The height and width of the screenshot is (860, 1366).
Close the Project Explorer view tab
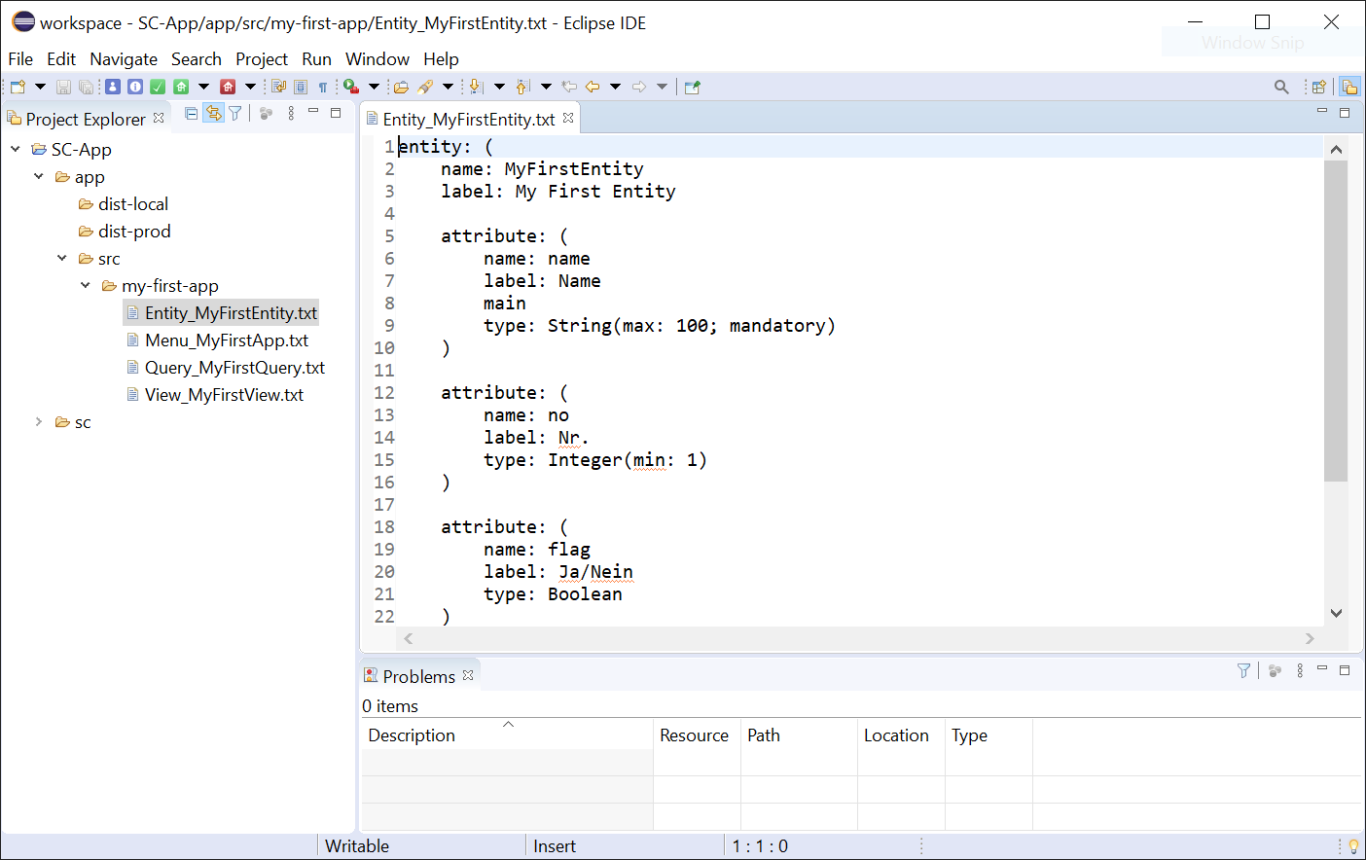(158, 118)
